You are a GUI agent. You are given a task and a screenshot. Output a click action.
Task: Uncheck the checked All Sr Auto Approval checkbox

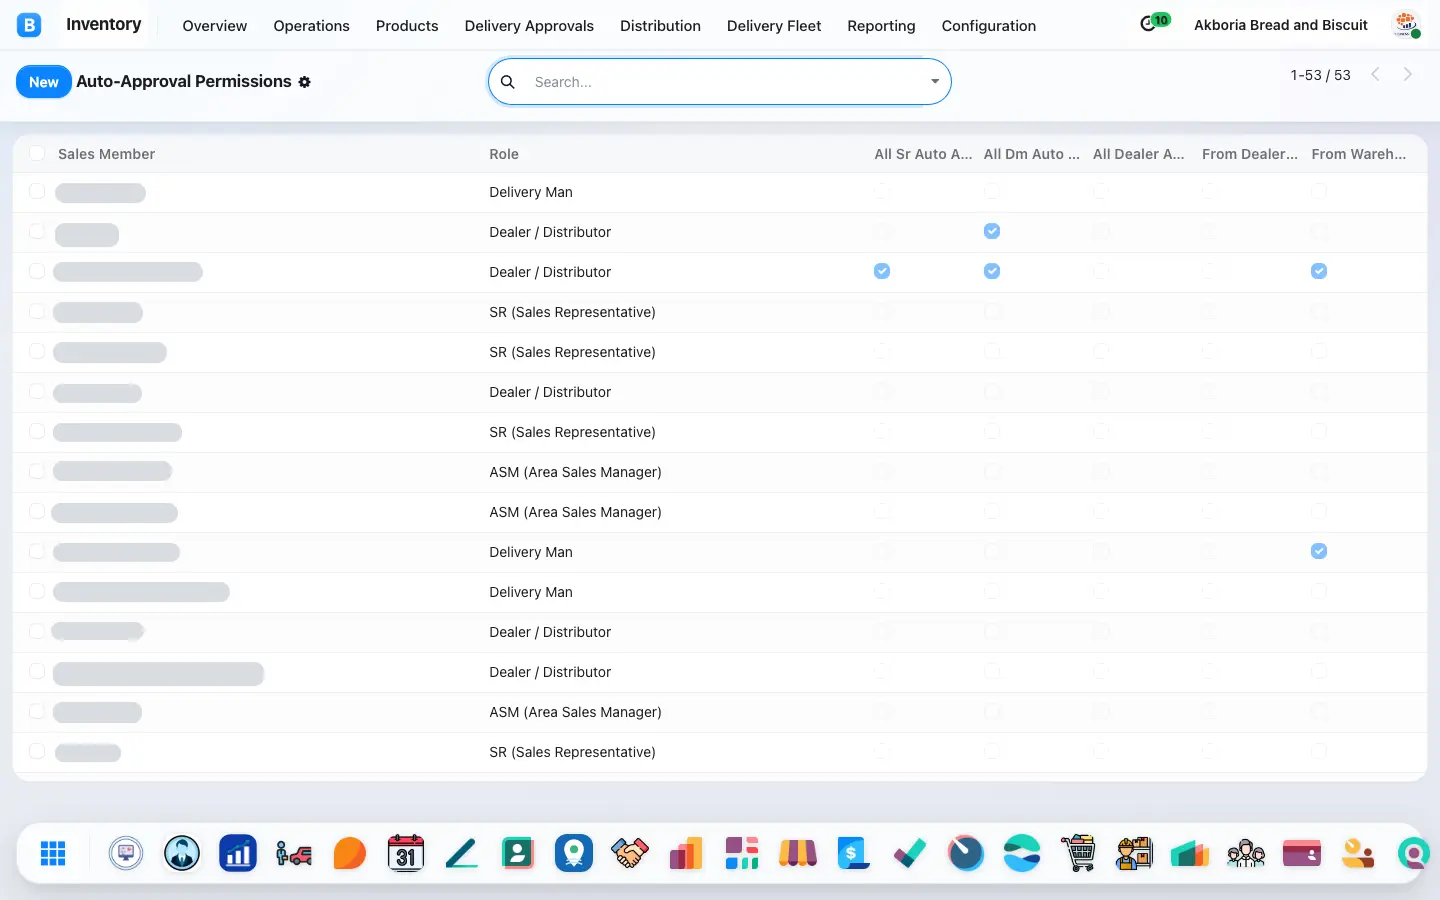pos(882,271)
